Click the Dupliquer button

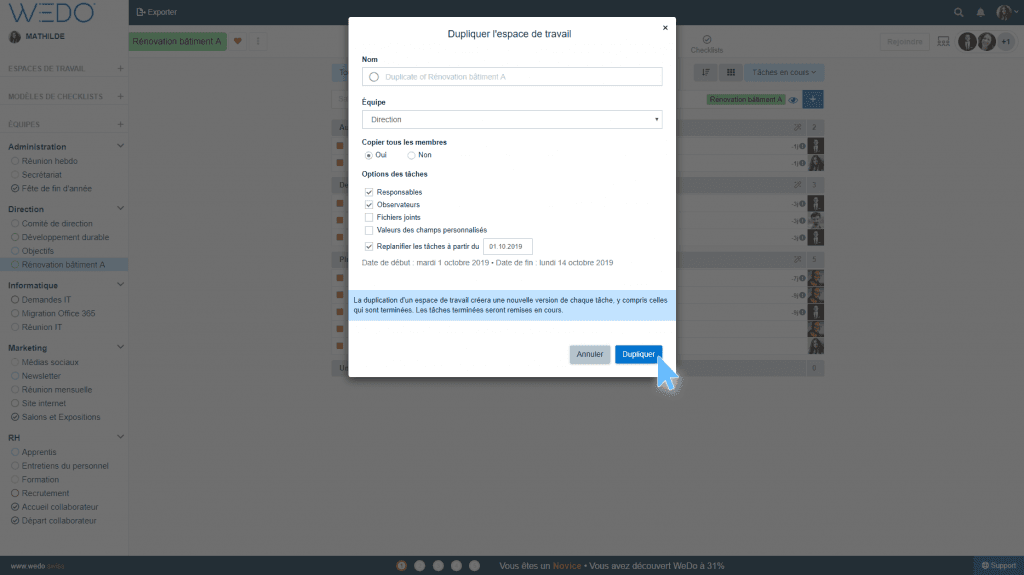(x=638, y=354)
